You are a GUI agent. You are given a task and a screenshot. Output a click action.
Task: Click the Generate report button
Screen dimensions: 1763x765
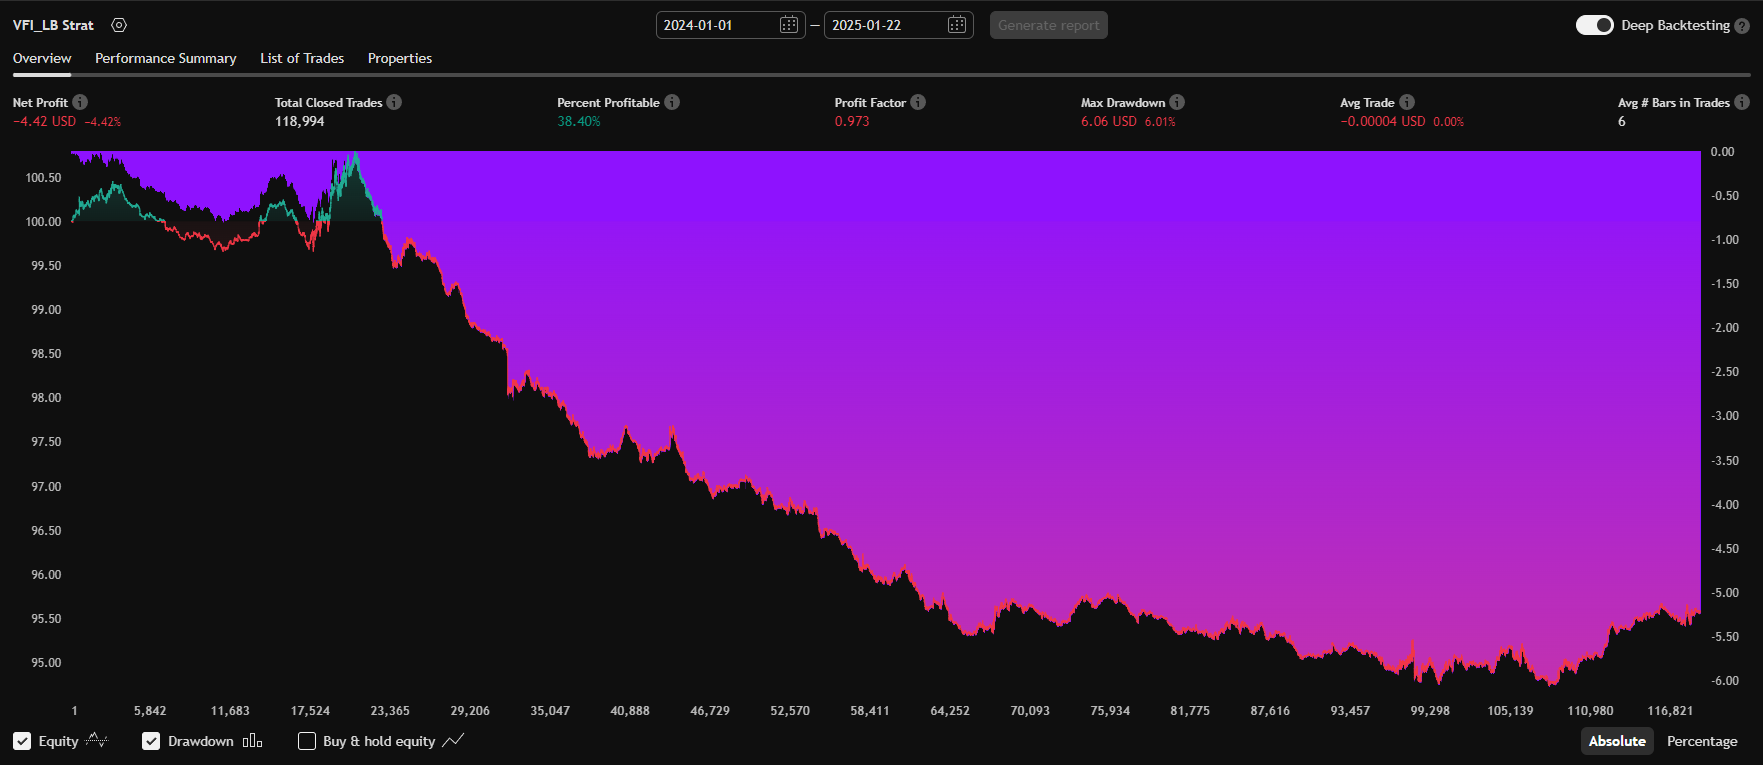click(x=1049, y=25)
